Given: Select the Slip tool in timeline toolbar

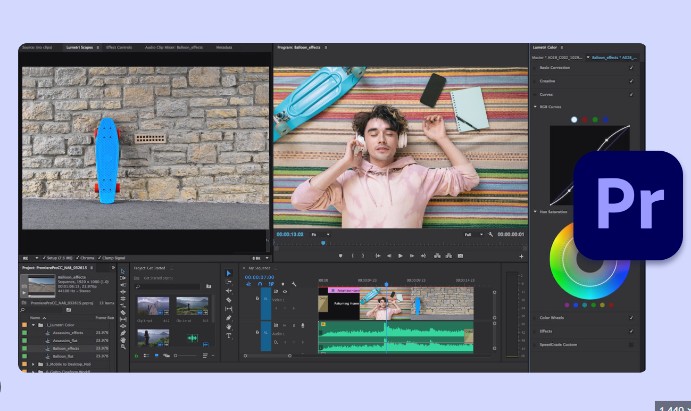Looking at the screenshot, I should pos(228,309).
